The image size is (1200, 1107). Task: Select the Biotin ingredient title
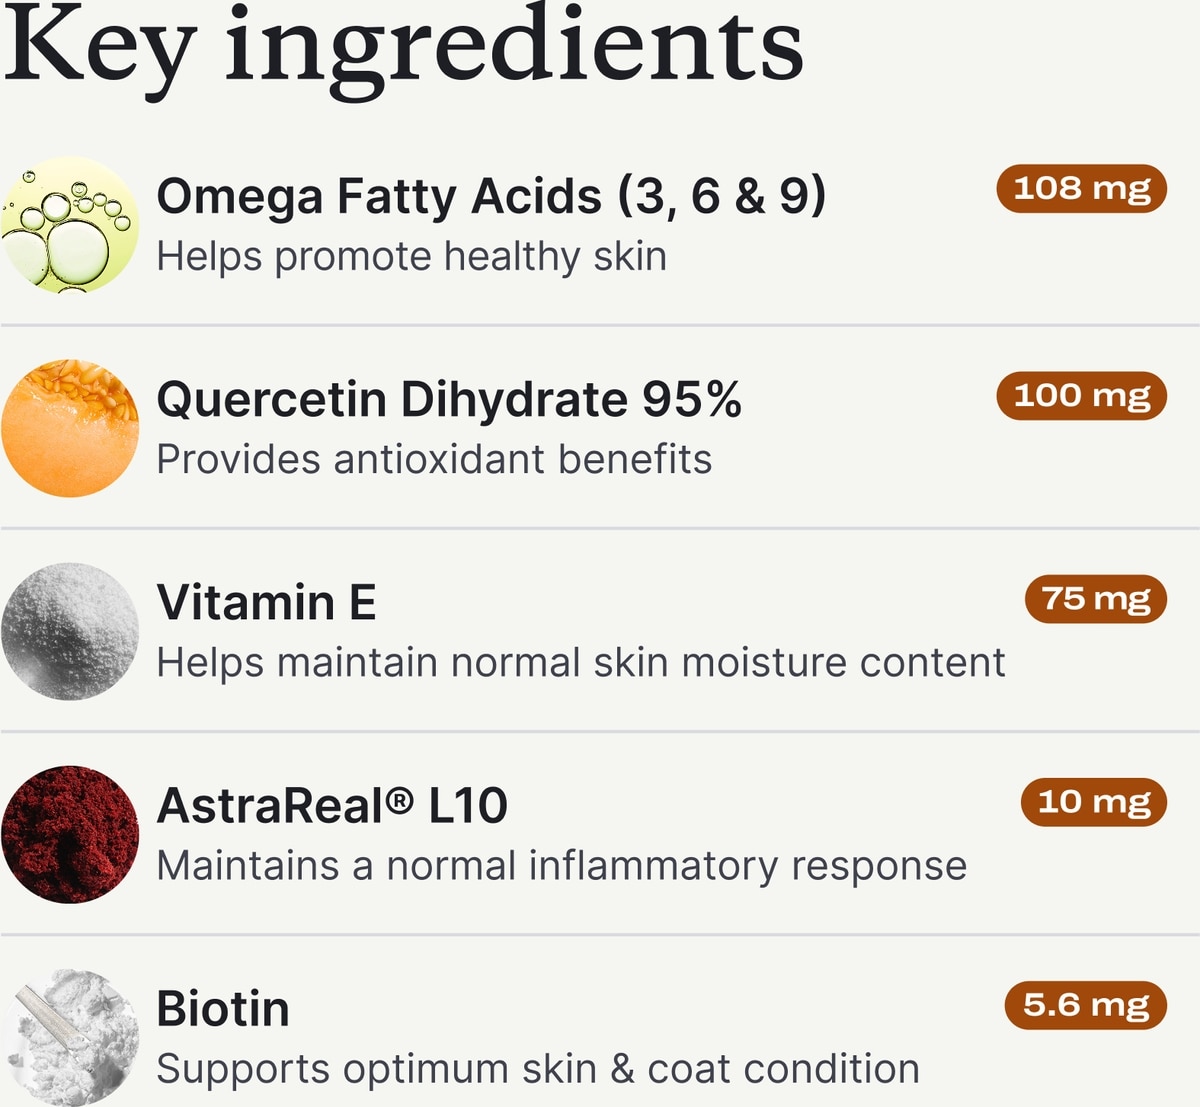pyautogui.click(x=223, y=1008)
